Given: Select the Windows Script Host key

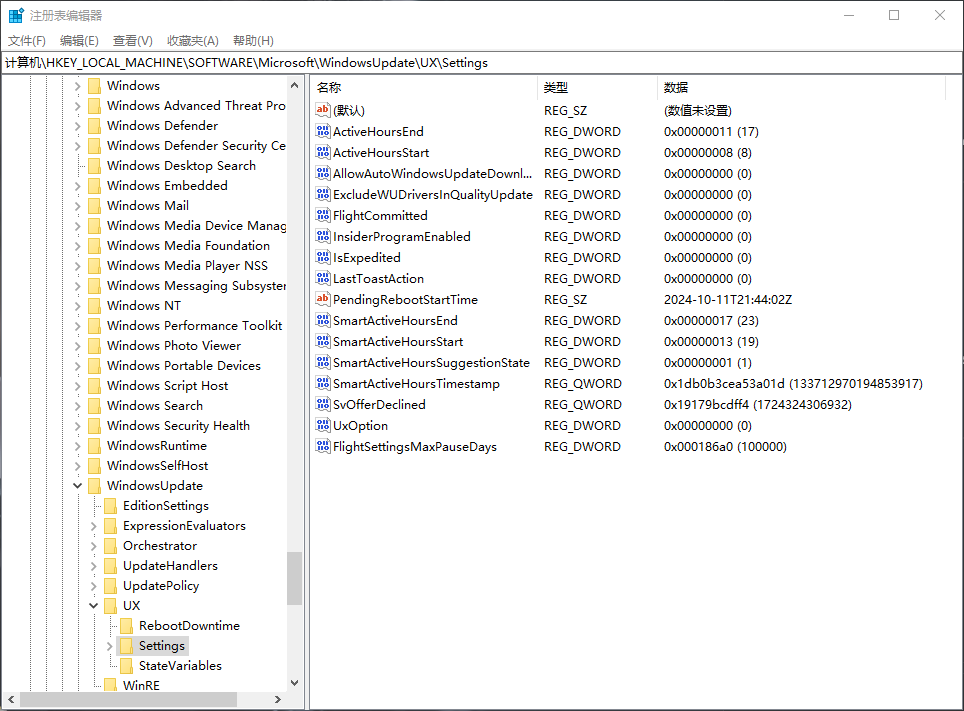Looking at the screenshot, I should pos(167,386).
